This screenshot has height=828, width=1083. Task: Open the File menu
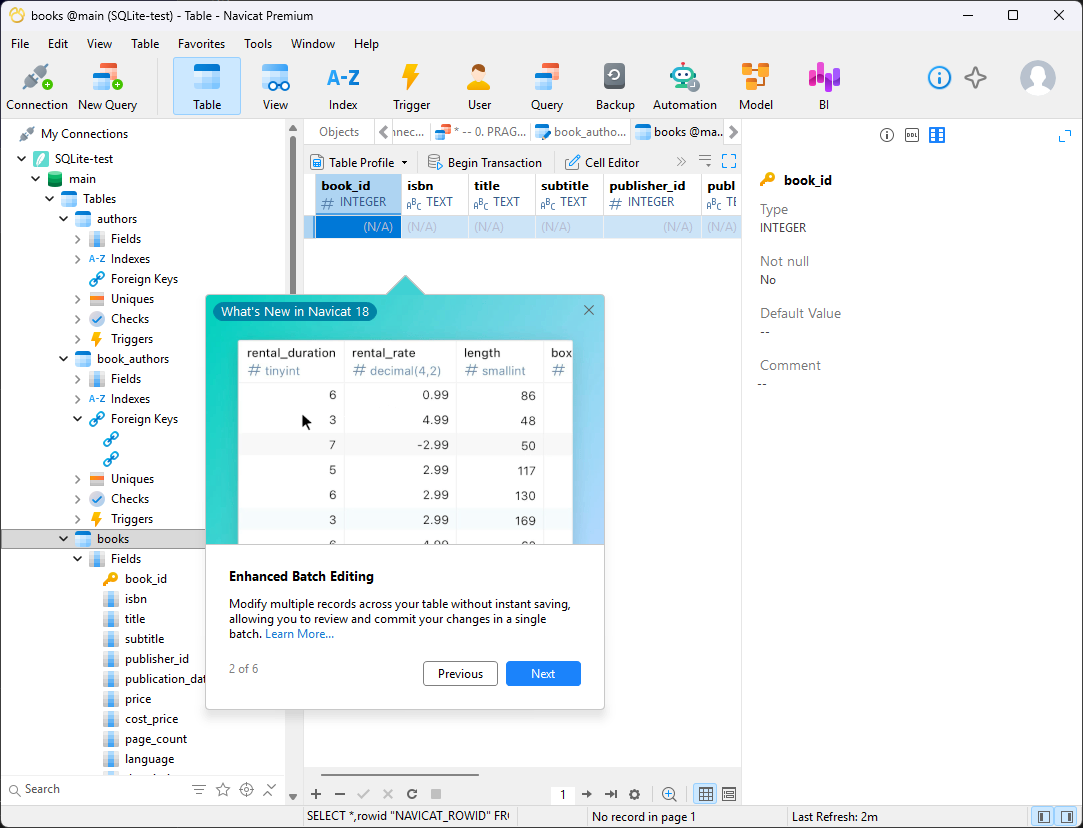click(x=20, y=44)
